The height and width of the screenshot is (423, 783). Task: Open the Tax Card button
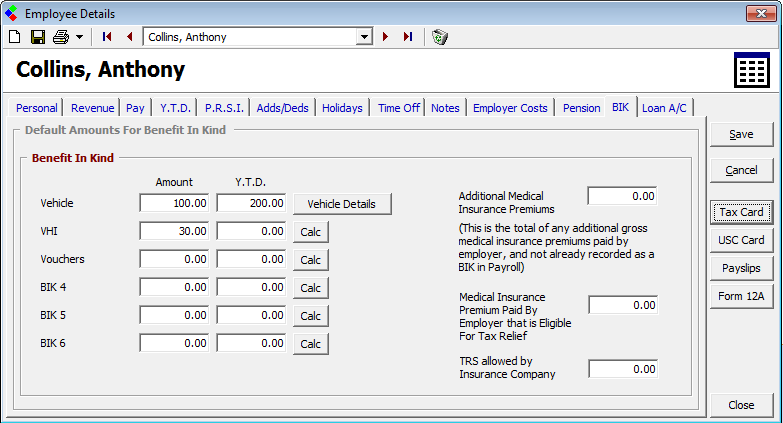(741, 212)
